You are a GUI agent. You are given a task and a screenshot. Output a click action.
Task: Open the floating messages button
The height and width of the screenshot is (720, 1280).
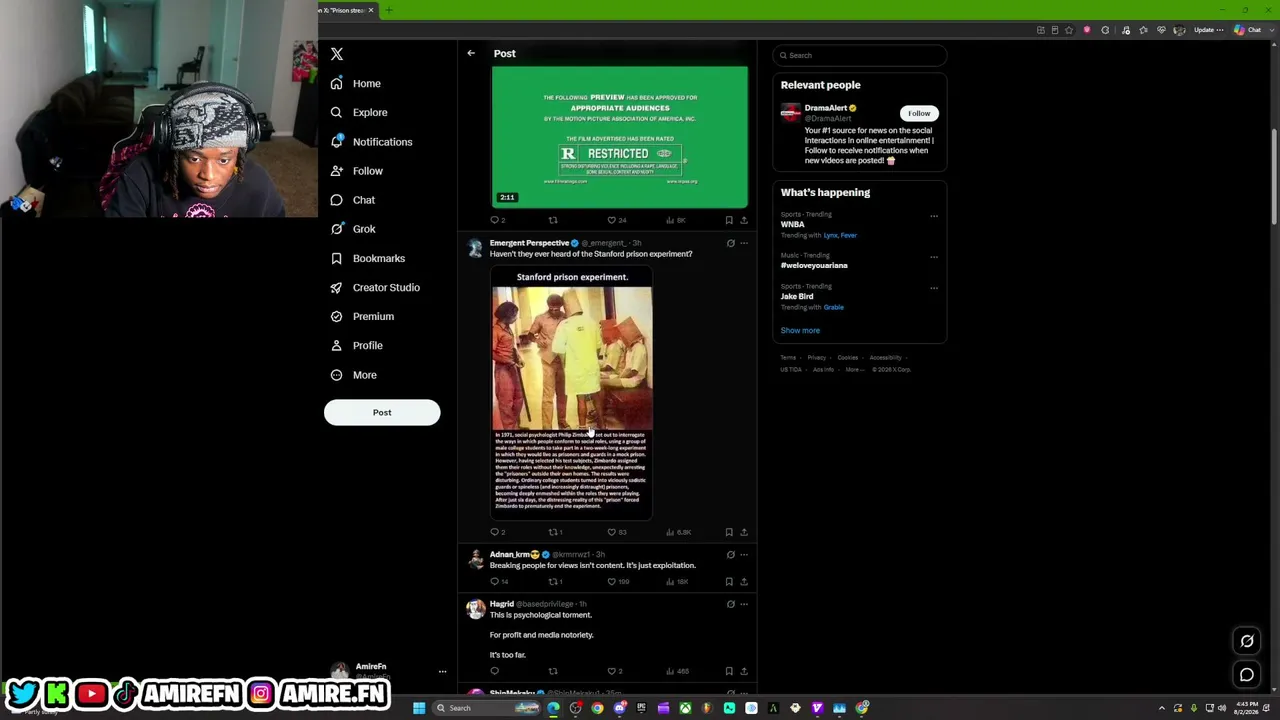1247,675
